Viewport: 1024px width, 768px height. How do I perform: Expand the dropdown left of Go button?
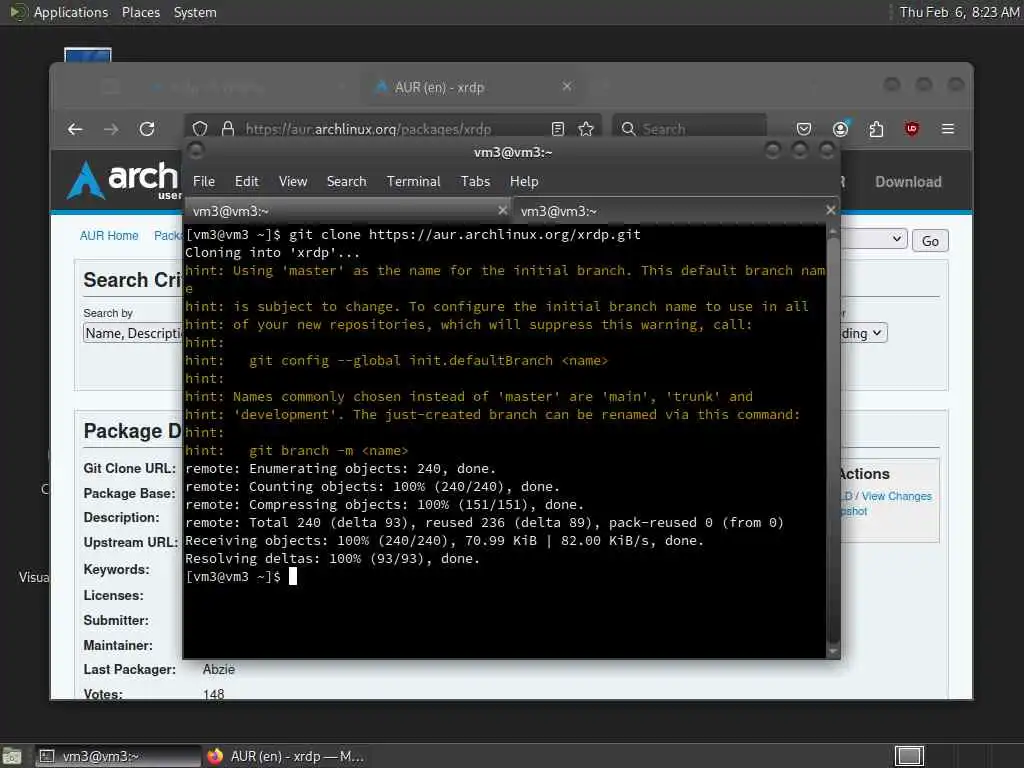[x=873, y=240]
